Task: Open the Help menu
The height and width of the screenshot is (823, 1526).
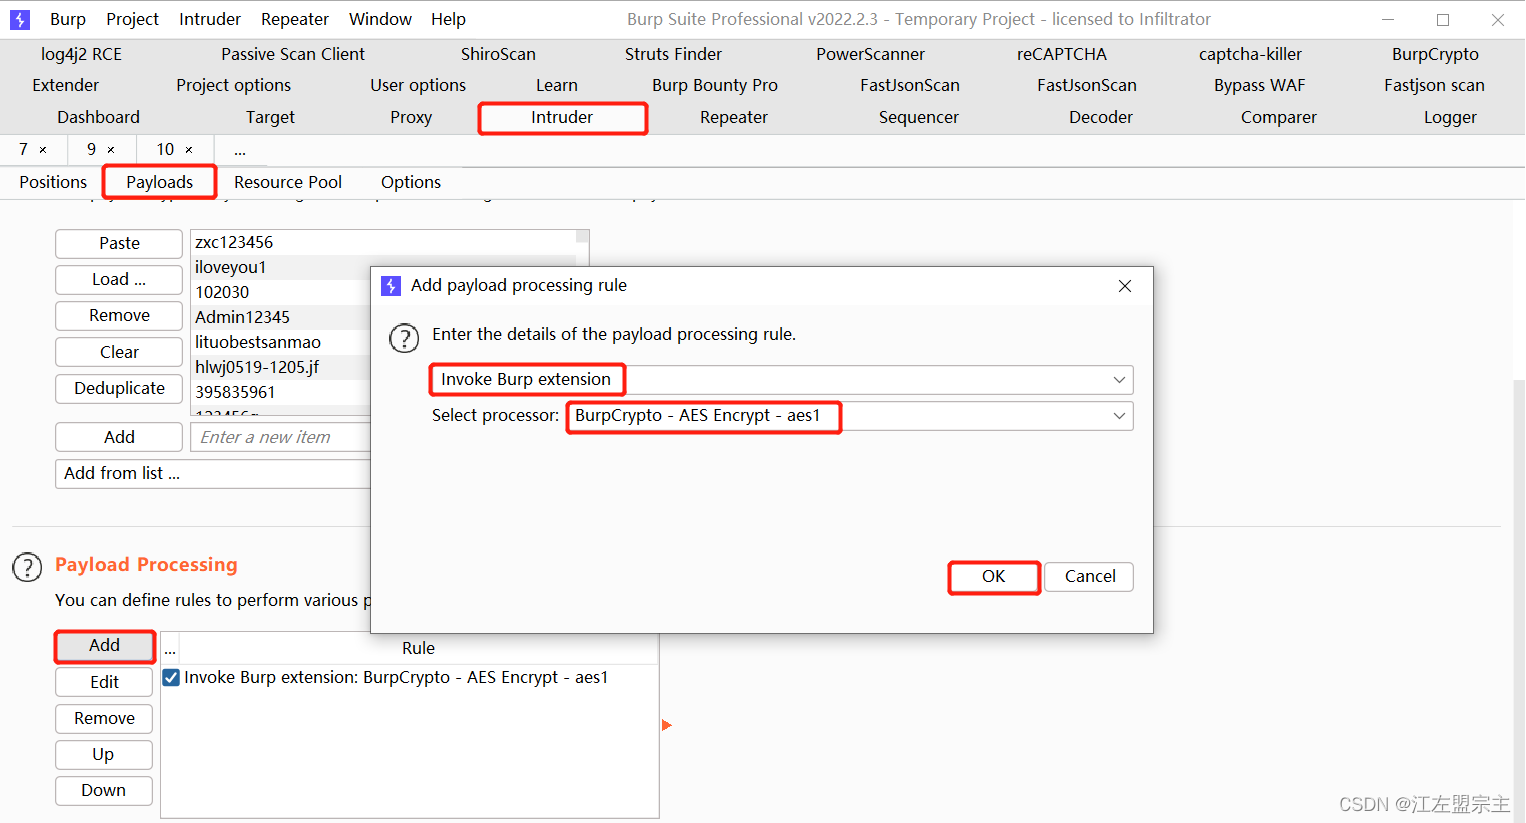Action: 449,19
